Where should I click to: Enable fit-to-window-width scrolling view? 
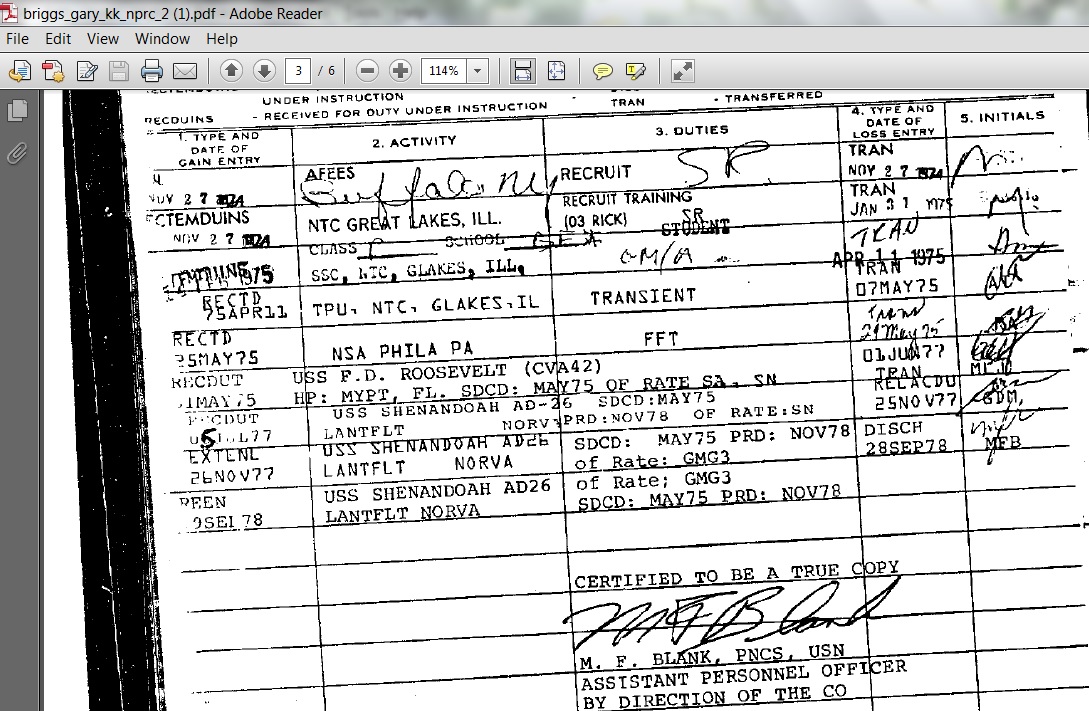click(x=522, y=71)
